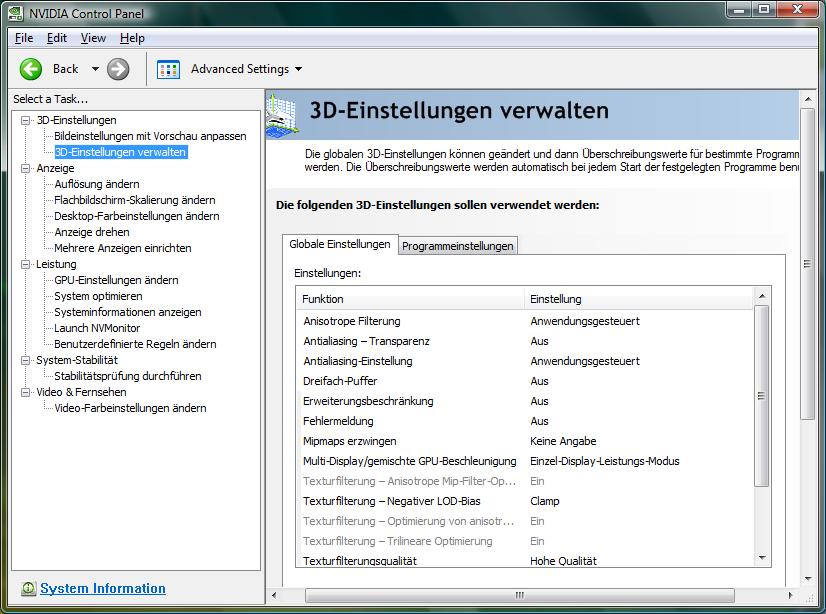Open the Advanced Settings dropdown arrow

point(299,69)
